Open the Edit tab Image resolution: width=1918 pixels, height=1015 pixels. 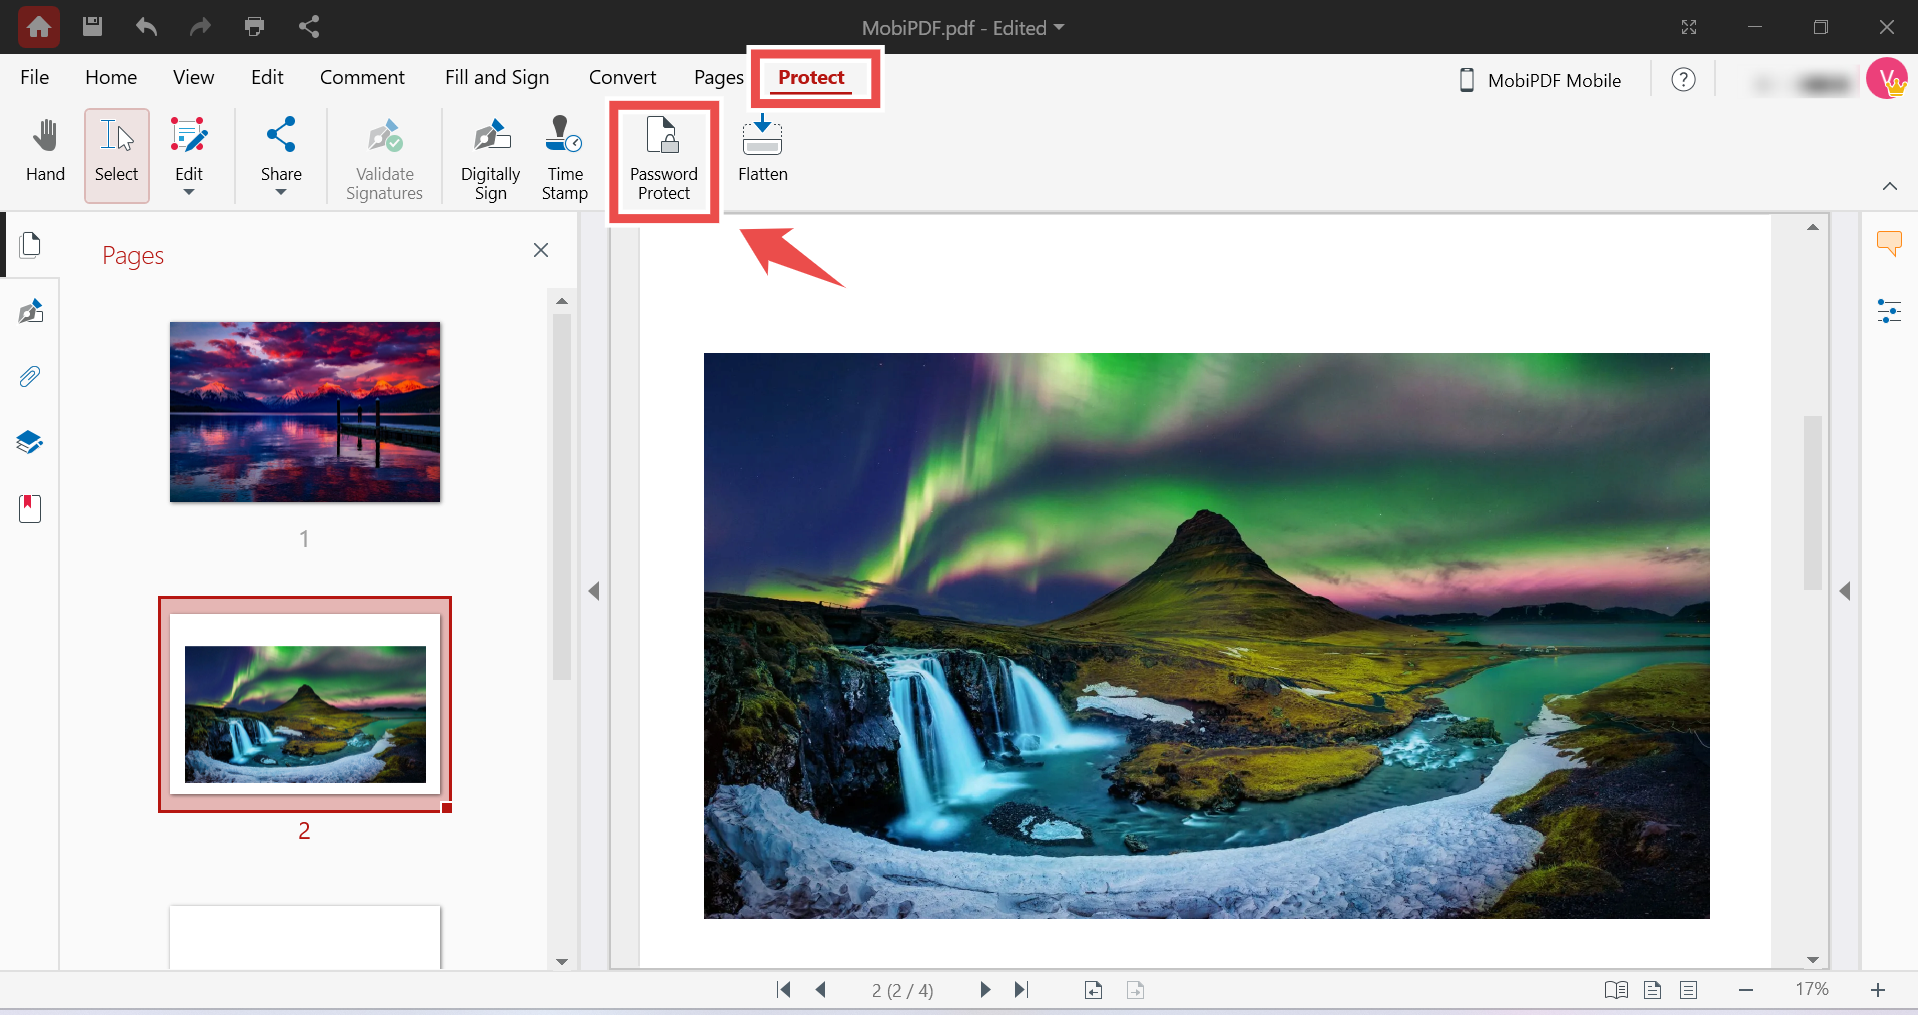(267, 77)
